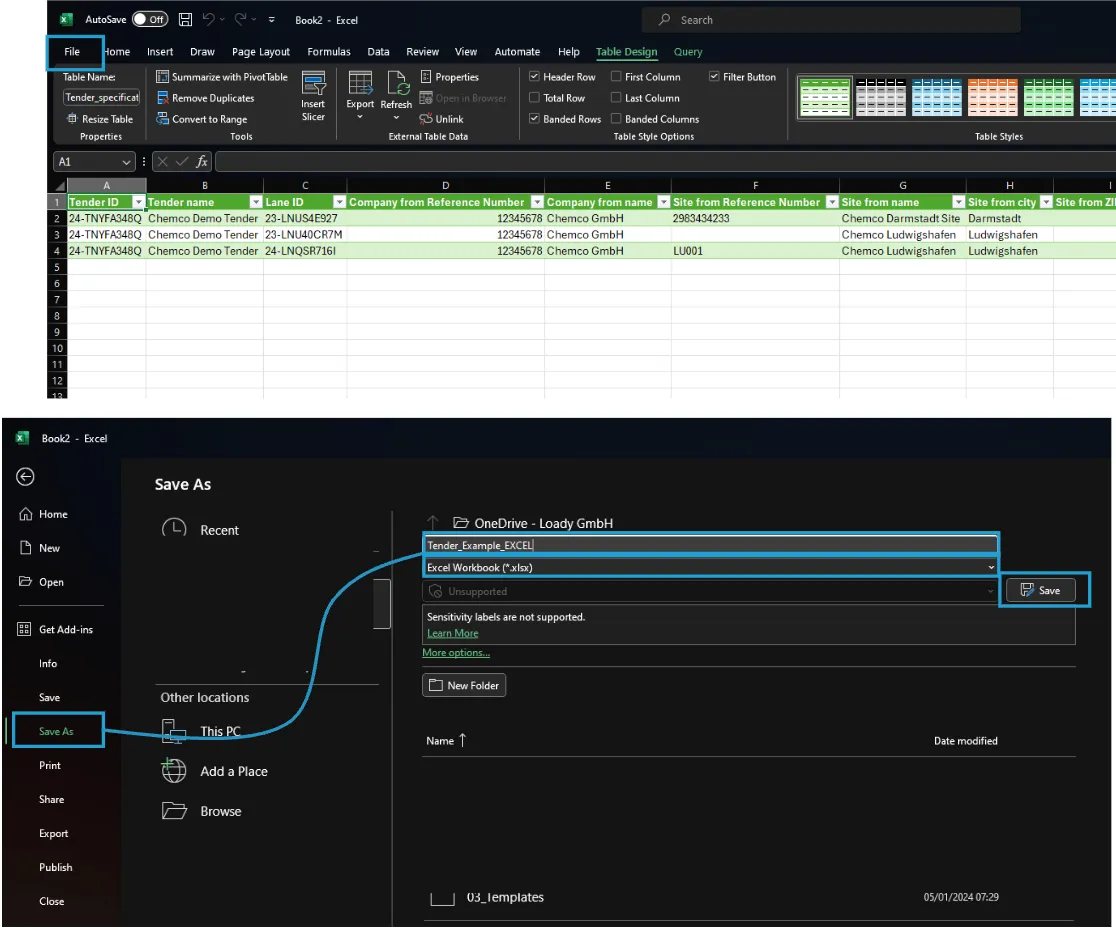Open Home in backstage sidebar
The image size is (1116, 930).
tap(43, 514)
